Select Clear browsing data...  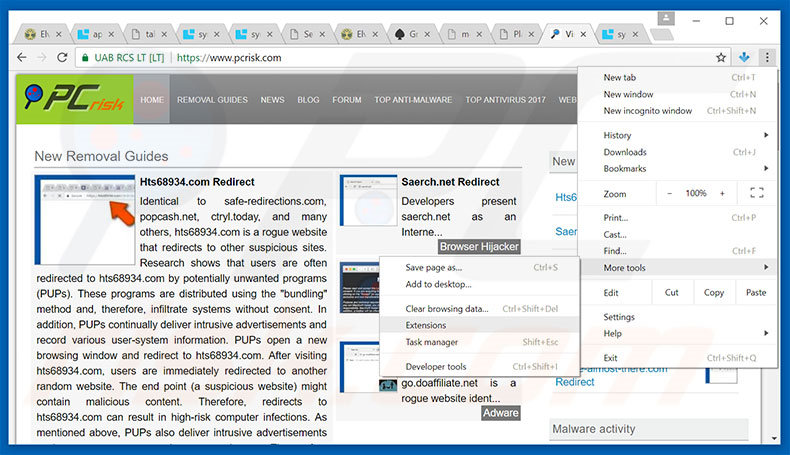tap(446, 309)
